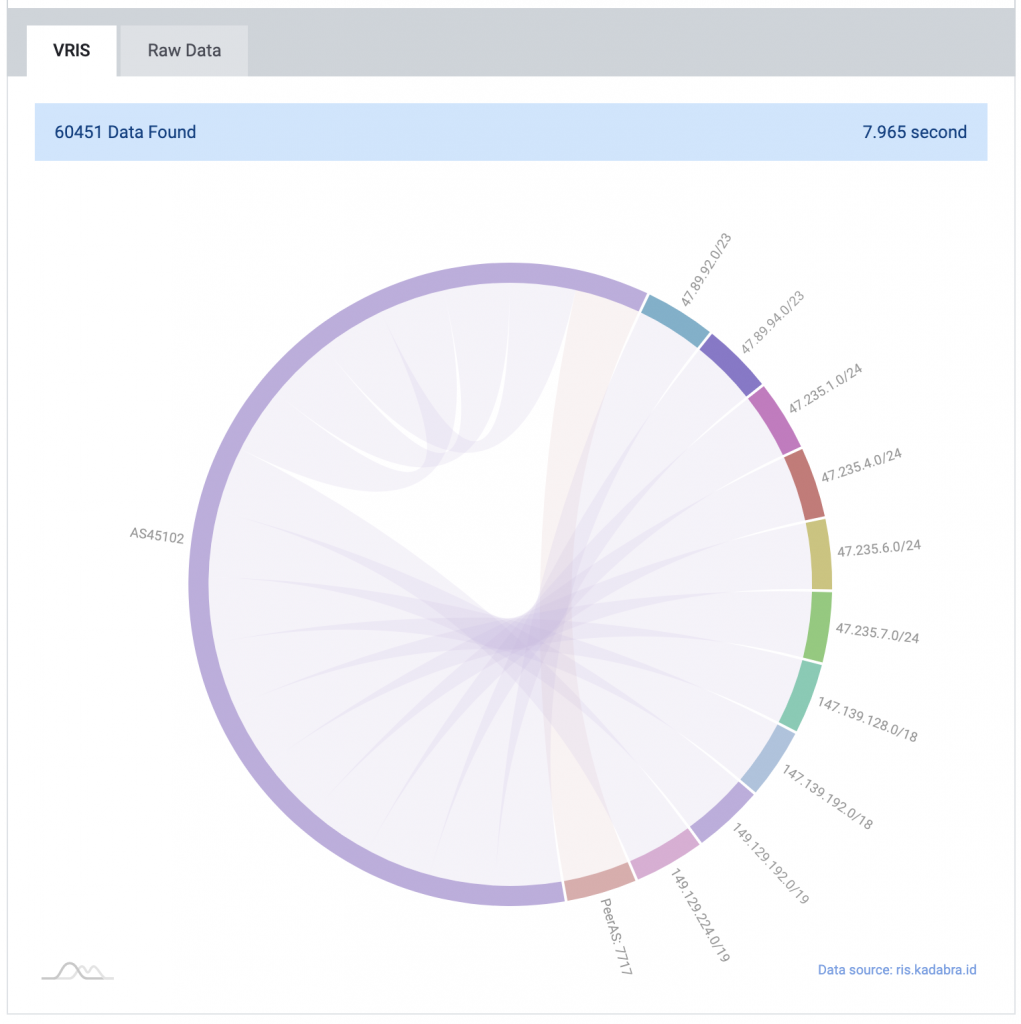Click the AS45102 label text
The width and height of the screenshot is (1021, 1024).
click(x=157, y=536)
